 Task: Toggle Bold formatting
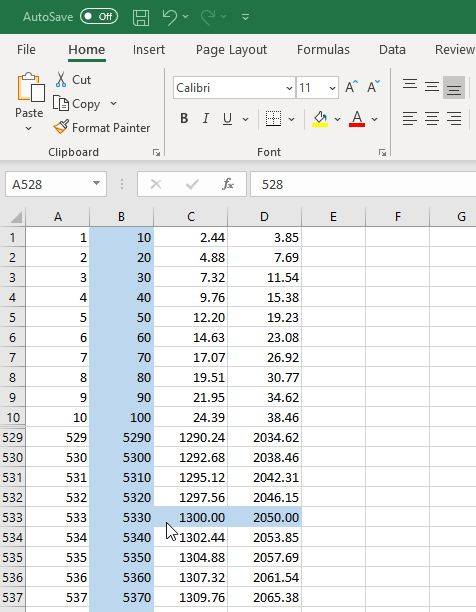(184, 119)
